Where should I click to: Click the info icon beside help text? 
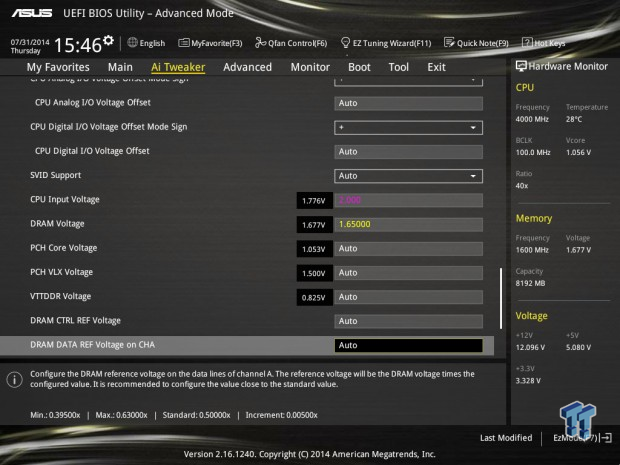tap(15, 380)
